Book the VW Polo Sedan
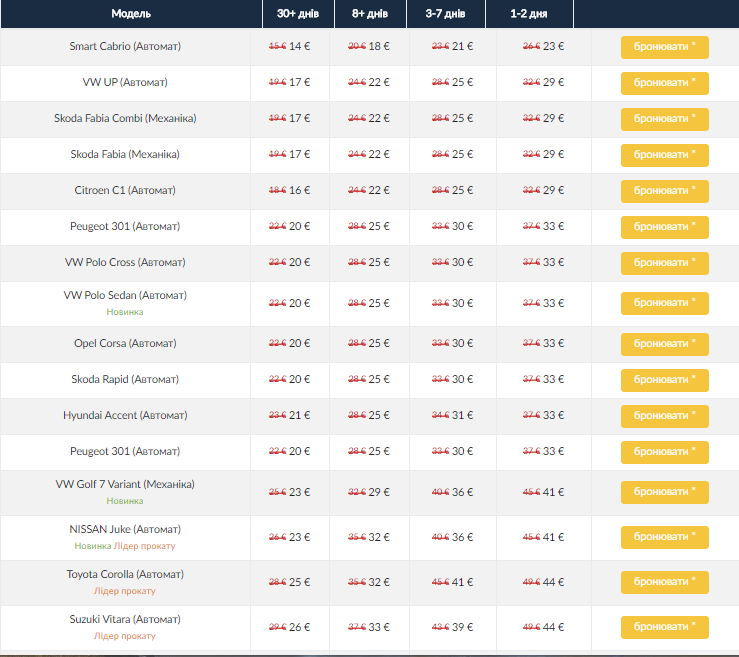Image resolution: width=739 pixels, height=657 pixels. (664, 303)
